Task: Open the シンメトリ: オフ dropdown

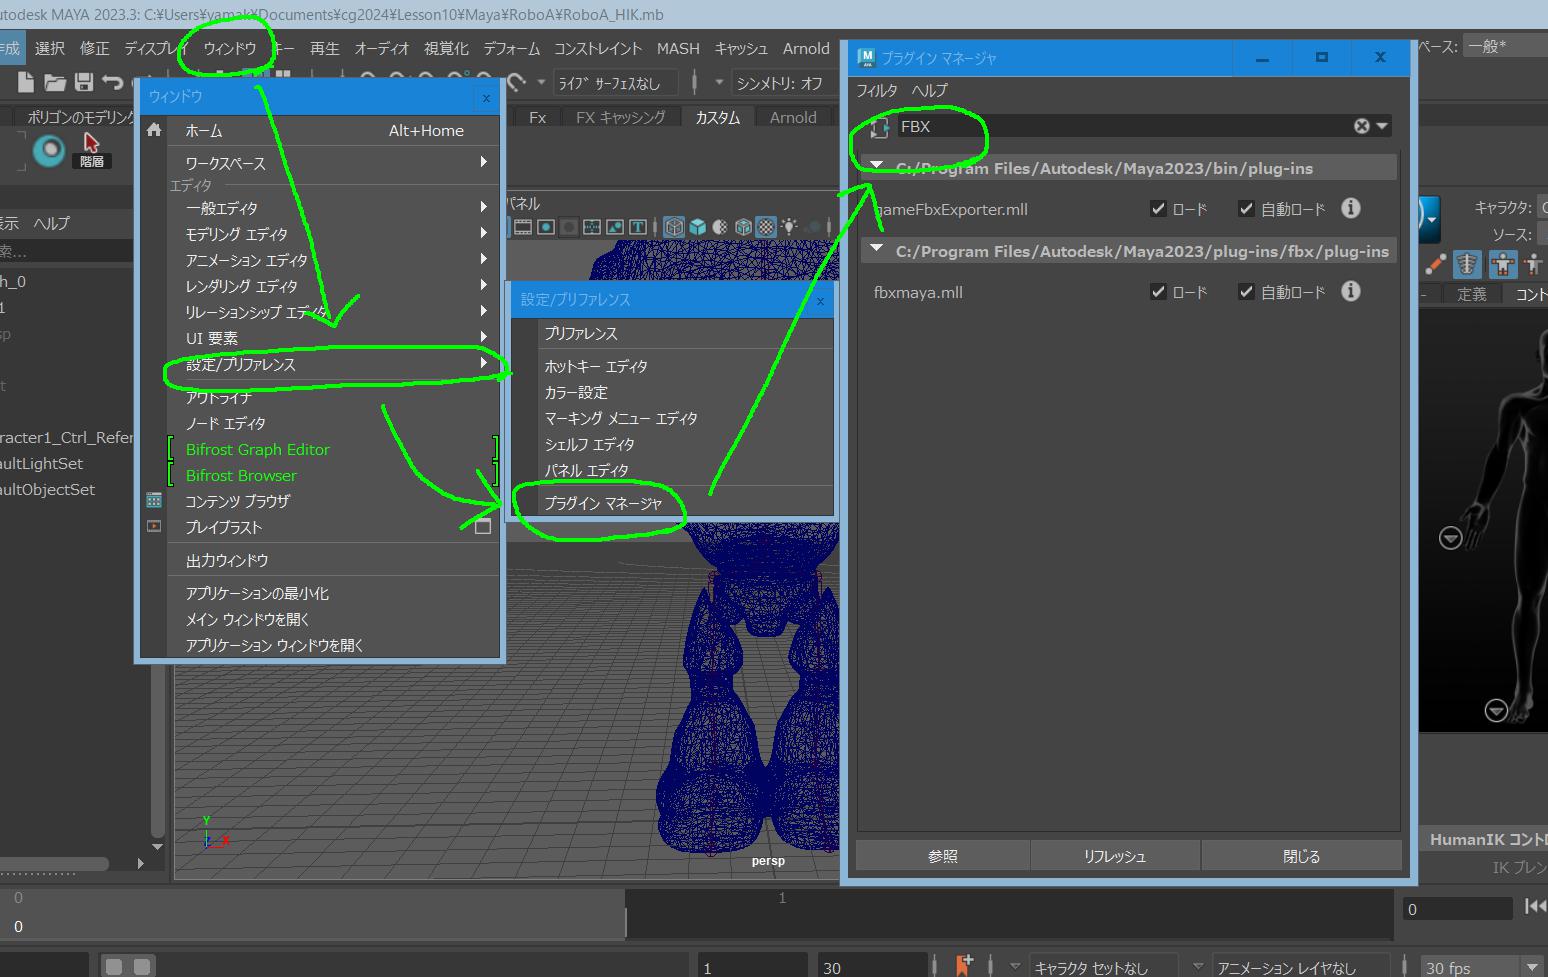Action: click(x=783, y=83)
